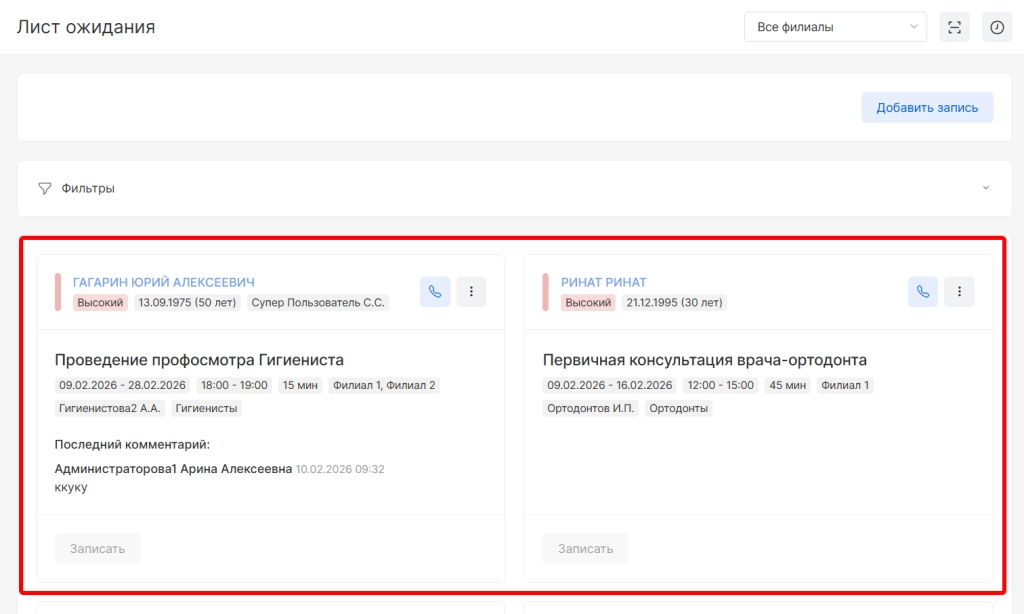Open patient link РИНАТ РИНАТ
This screenshot has width=1024, height=614.
point(604,283)
